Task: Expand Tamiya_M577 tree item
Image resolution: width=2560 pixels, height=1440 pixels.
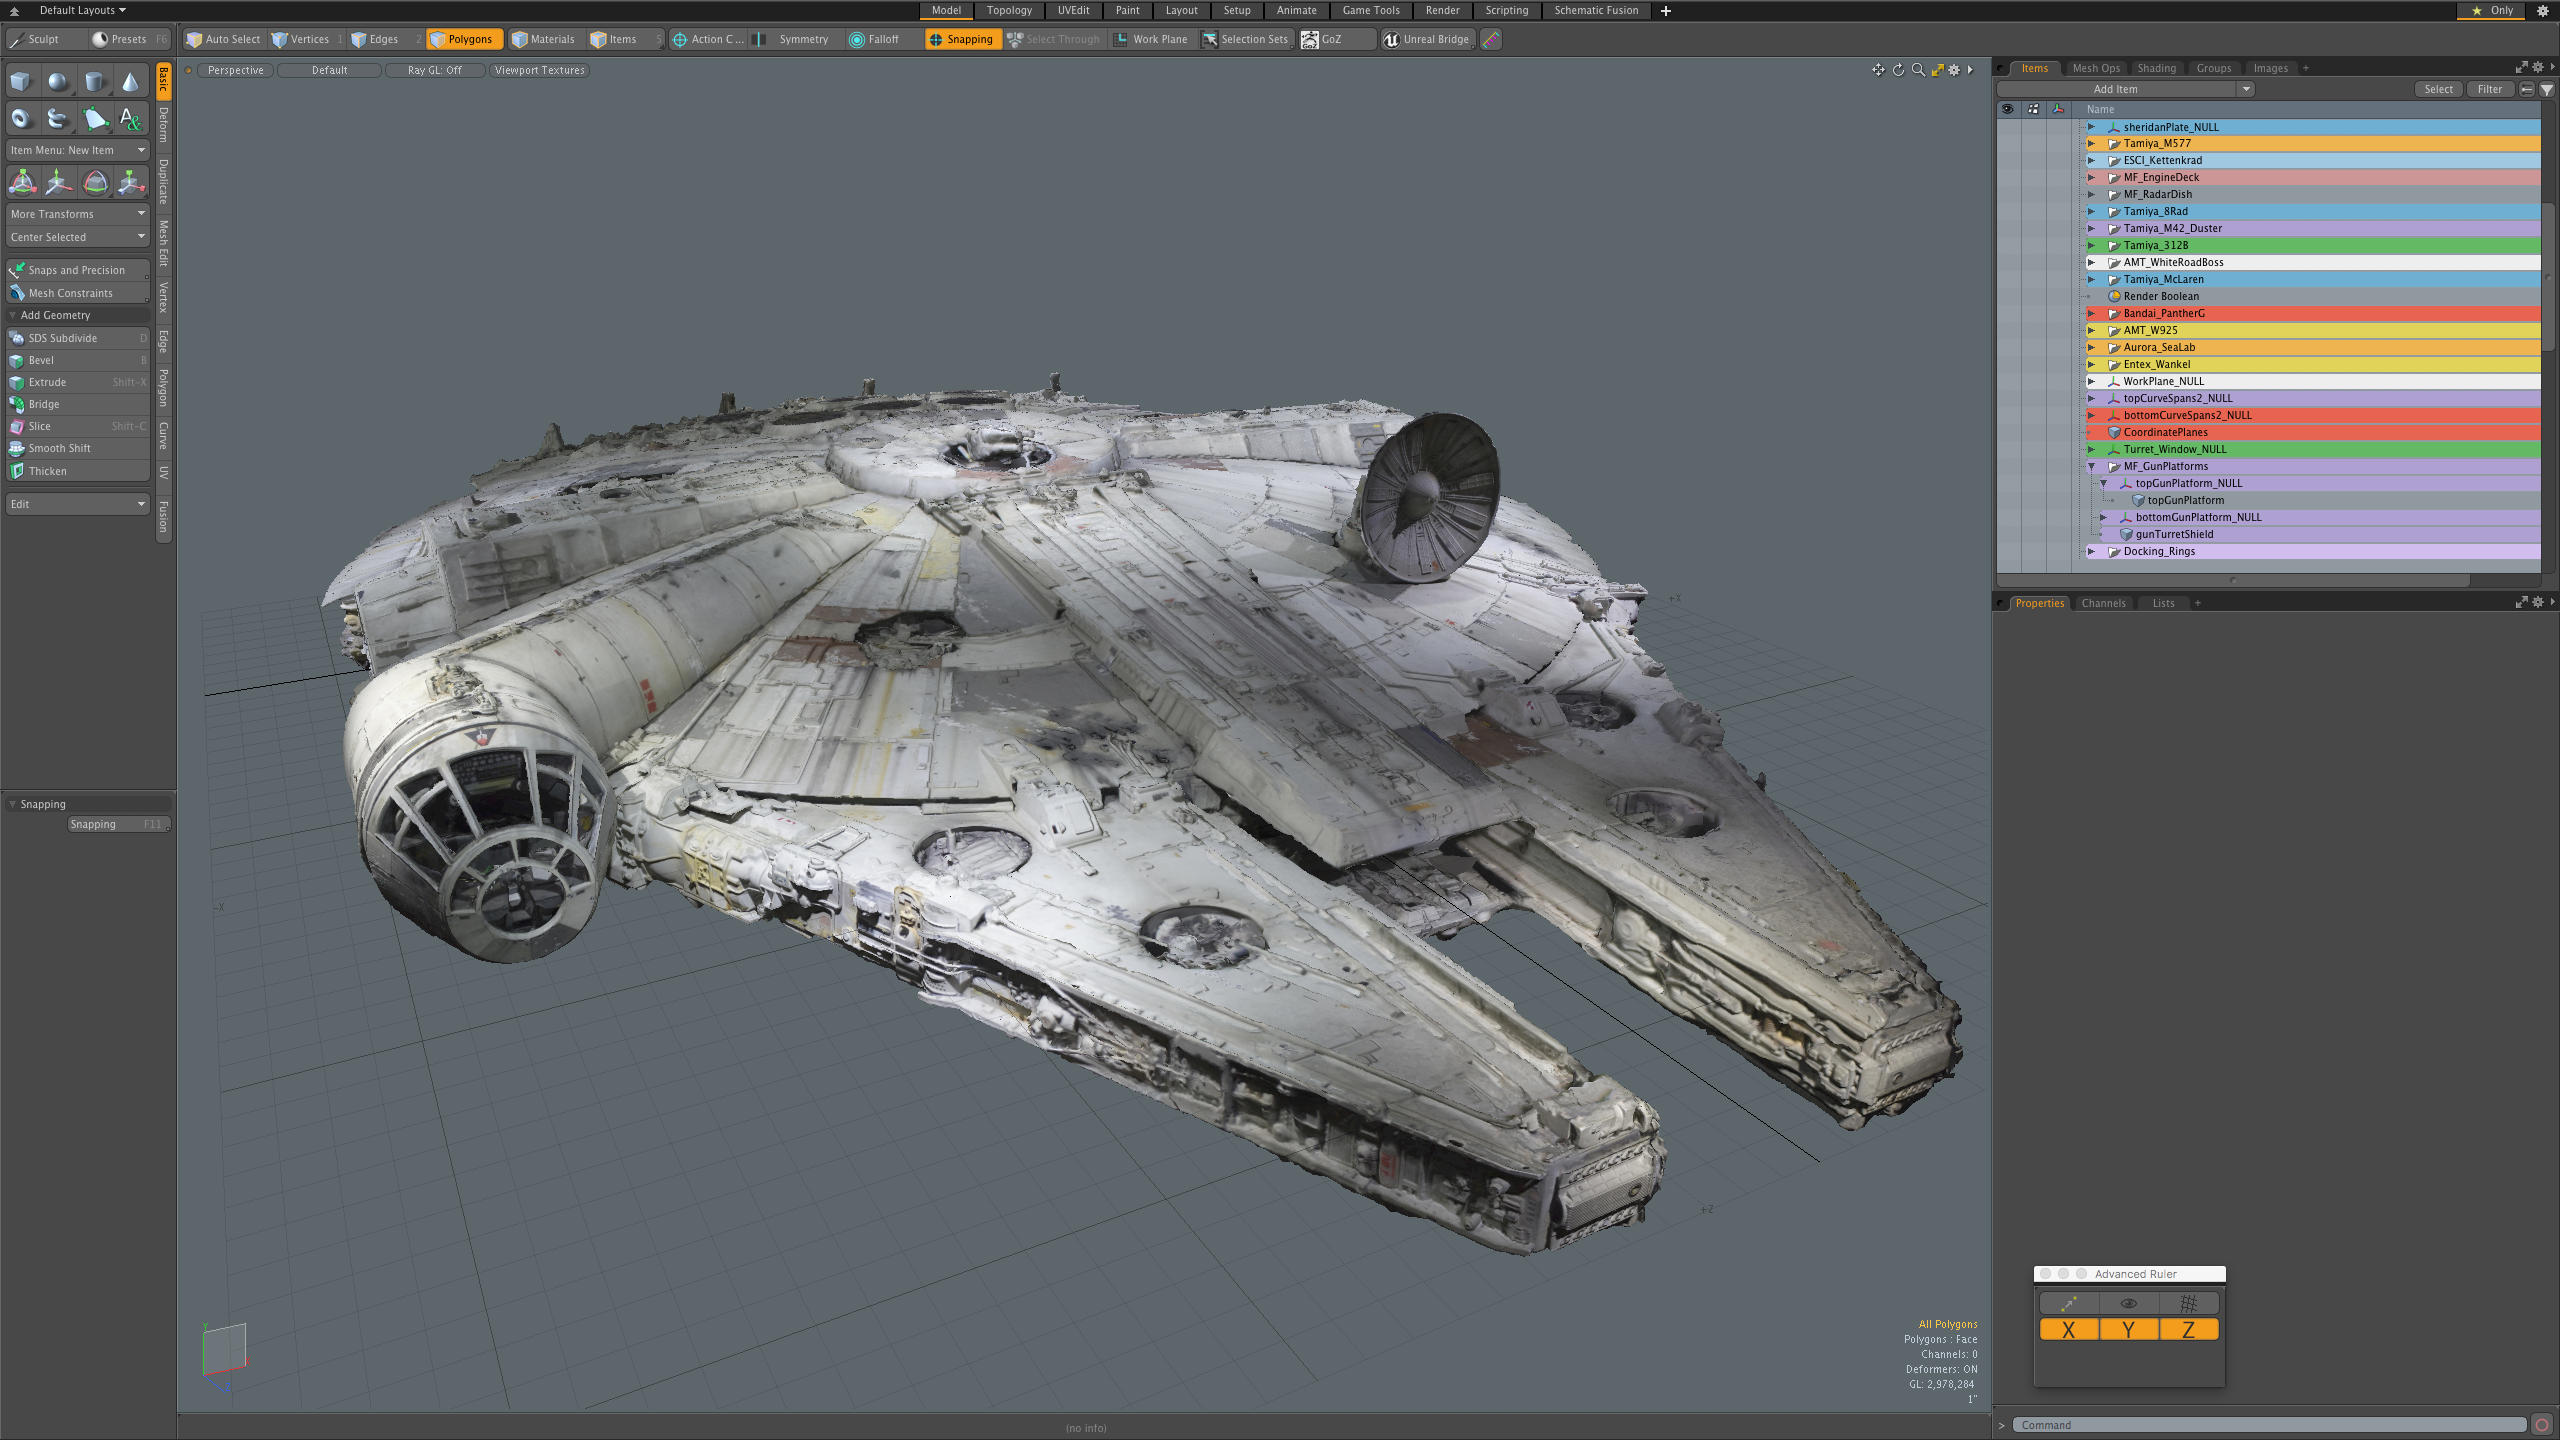Action: pos(2091,143)
